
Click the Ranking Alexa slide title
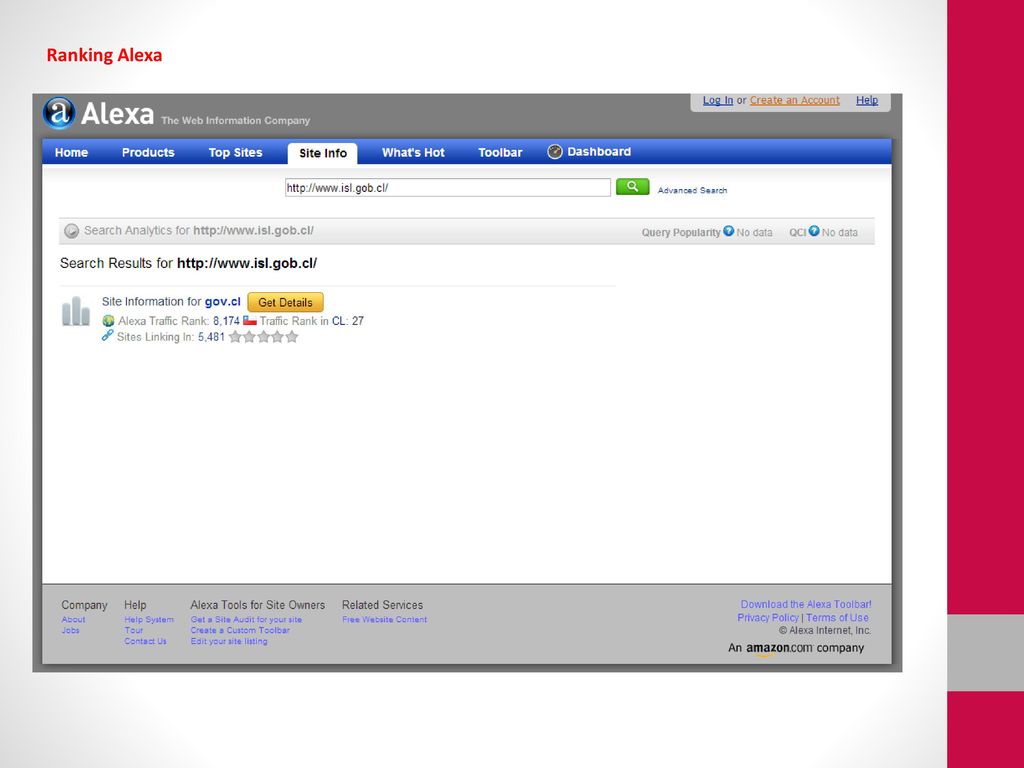(x=104, y=55)
